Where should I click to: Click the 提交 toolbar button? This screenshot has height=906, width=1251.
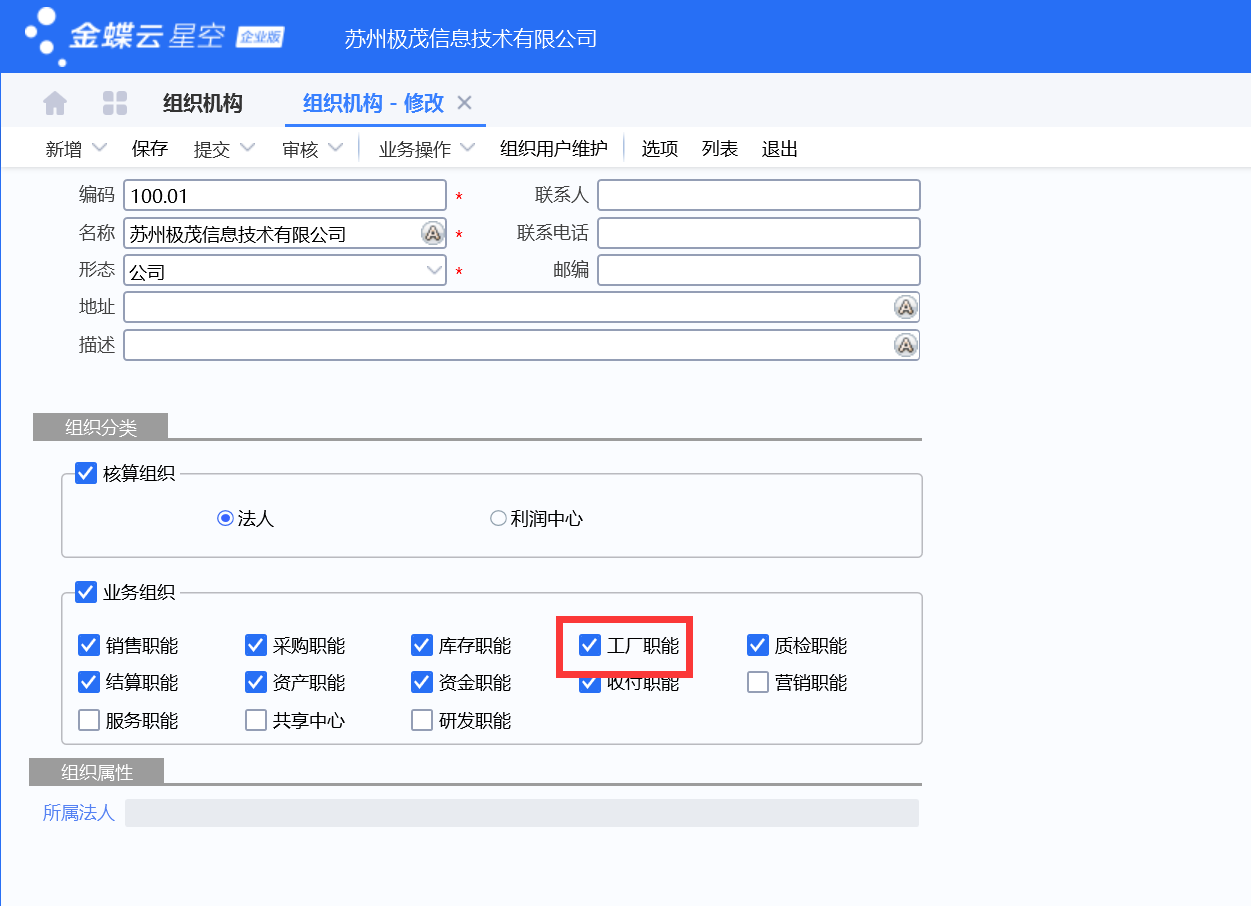pyautogui.click(x=212, y=149)
